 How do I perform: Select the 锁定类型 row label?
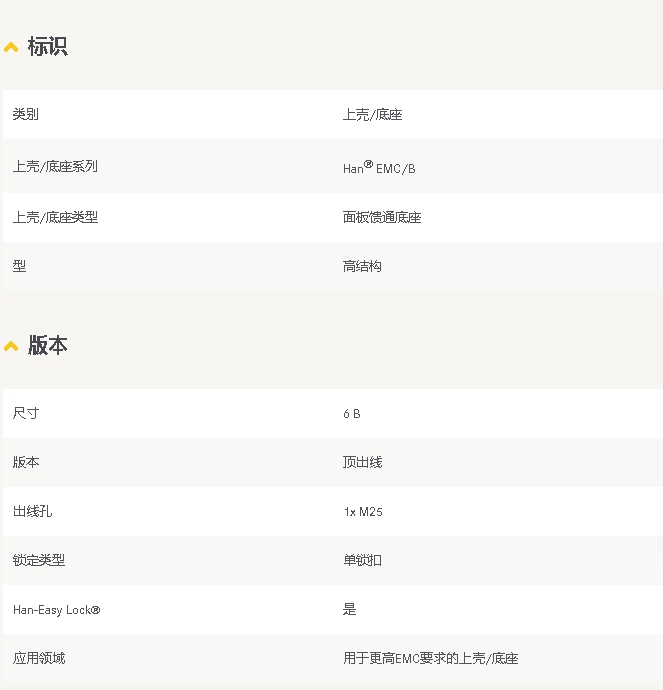click(x=39, y=560)
